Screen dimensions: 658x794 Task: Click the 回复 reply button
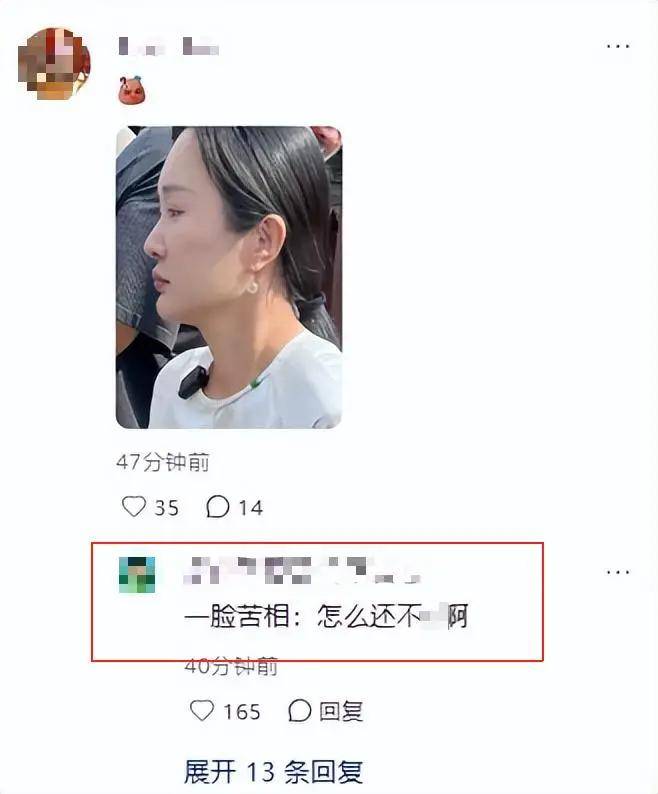[x=341, y=711]
